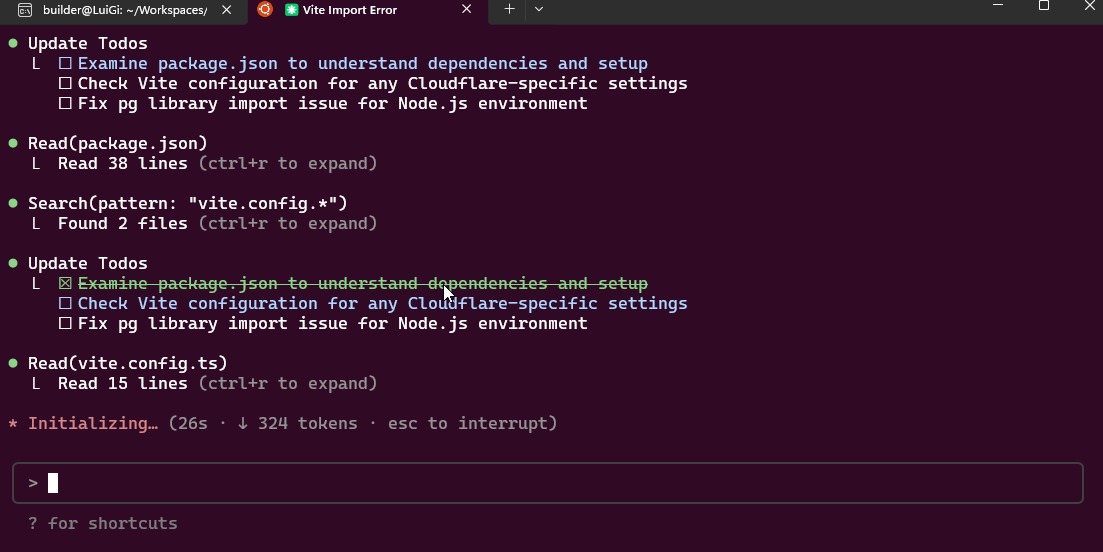
Task: Close the builder@LuiGi tab
Action: coord(227,10)
